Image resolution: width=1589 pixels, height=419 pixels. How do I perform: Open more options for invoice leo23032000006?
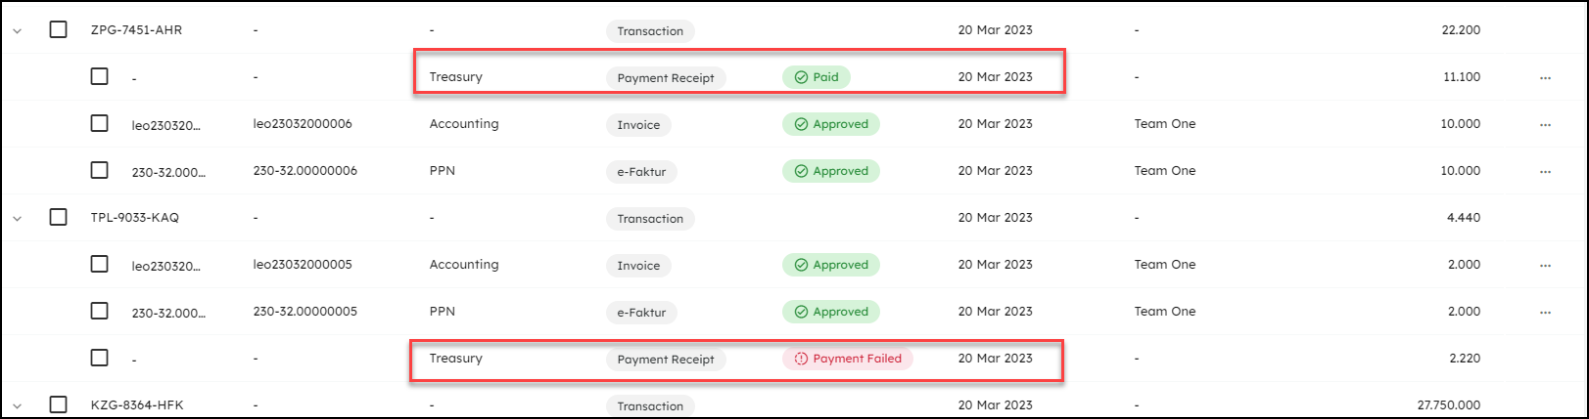(x=1545, y=124)
